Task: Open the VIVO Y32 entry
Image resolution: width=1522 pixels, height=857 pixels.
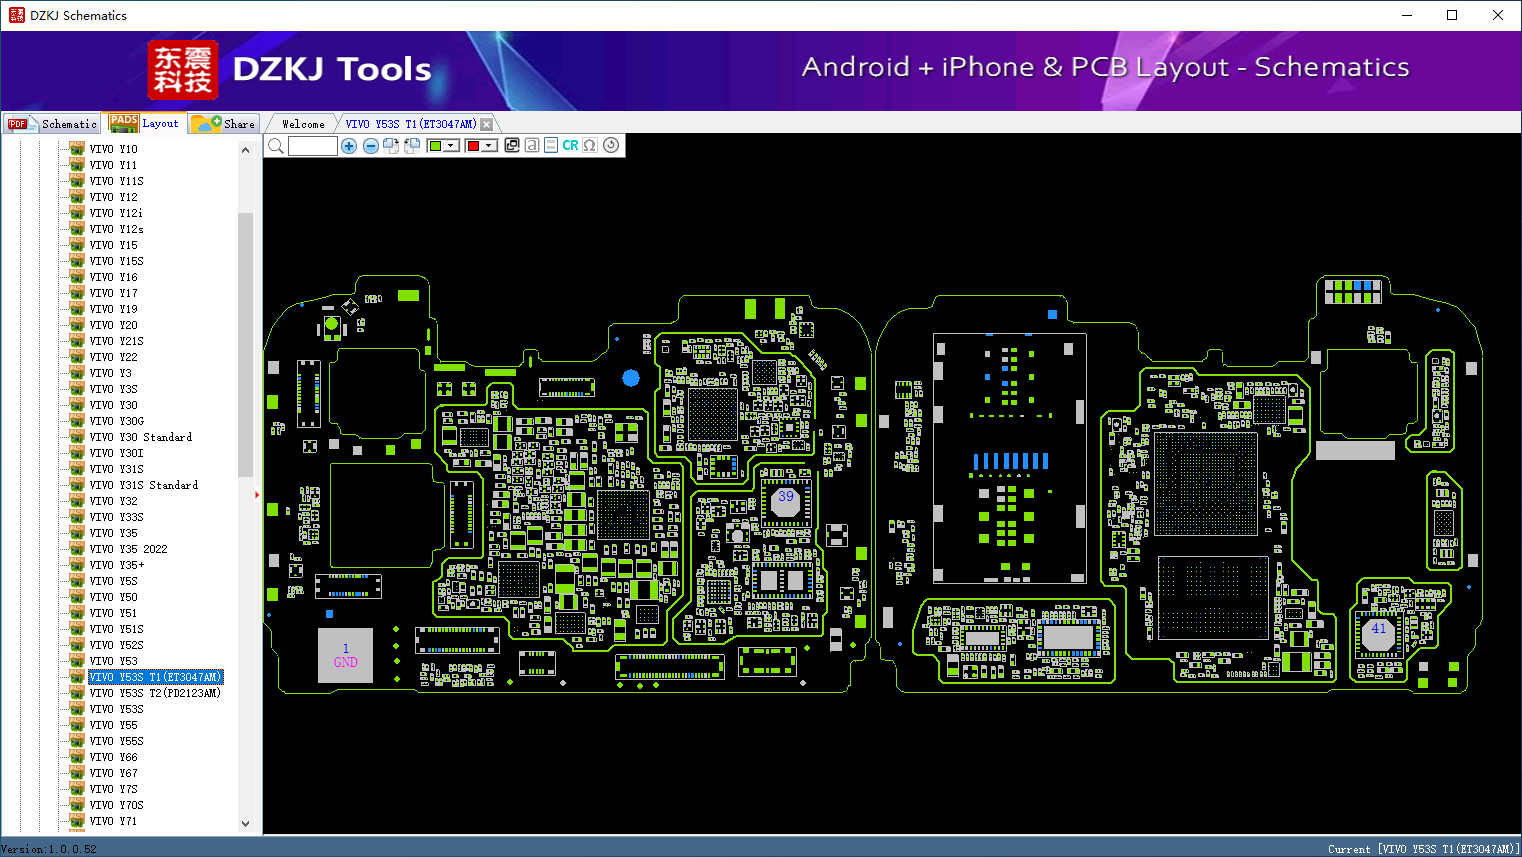Action: (x=114, y=501)
